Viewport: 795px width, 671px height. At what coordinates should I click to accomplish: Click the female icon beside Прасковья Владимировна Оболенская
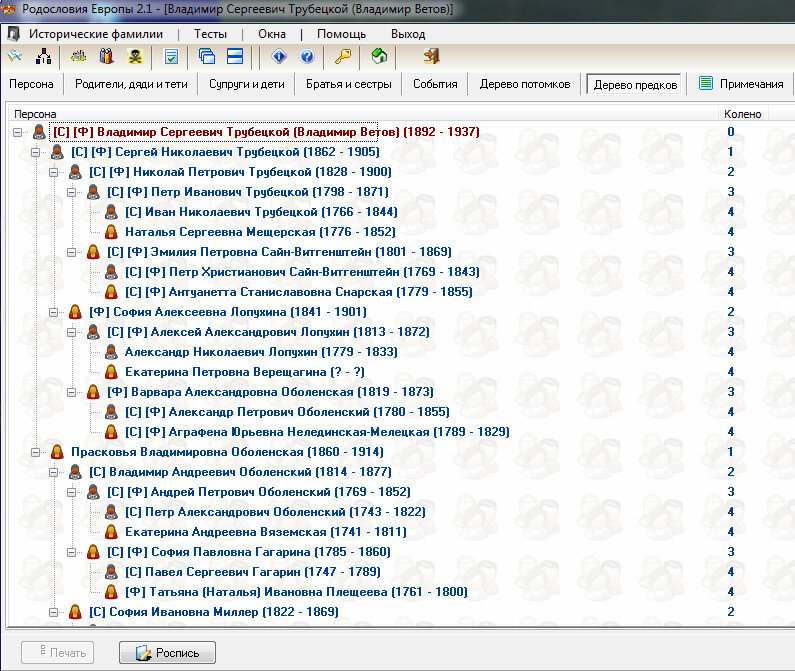pos(57,451)
